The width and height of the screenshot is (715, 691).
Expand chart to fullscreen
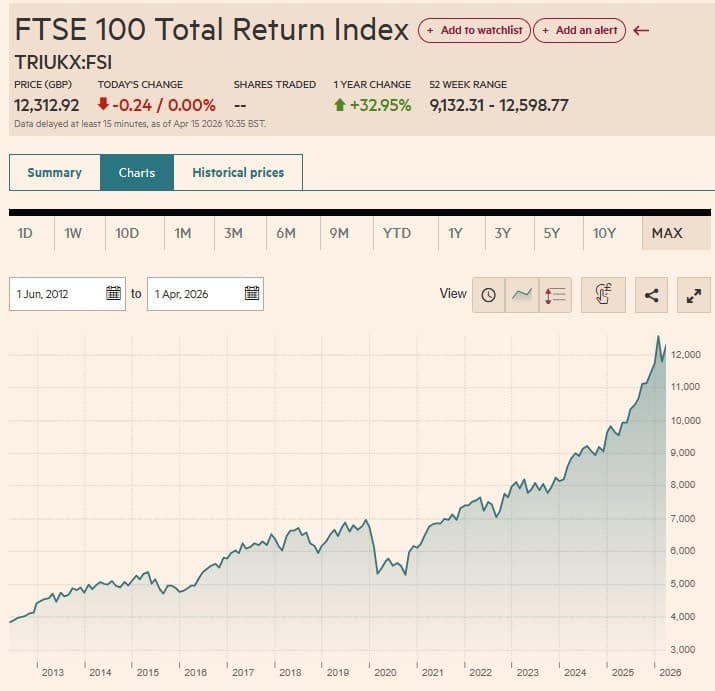pyautogui.click(x=694, y=295)
